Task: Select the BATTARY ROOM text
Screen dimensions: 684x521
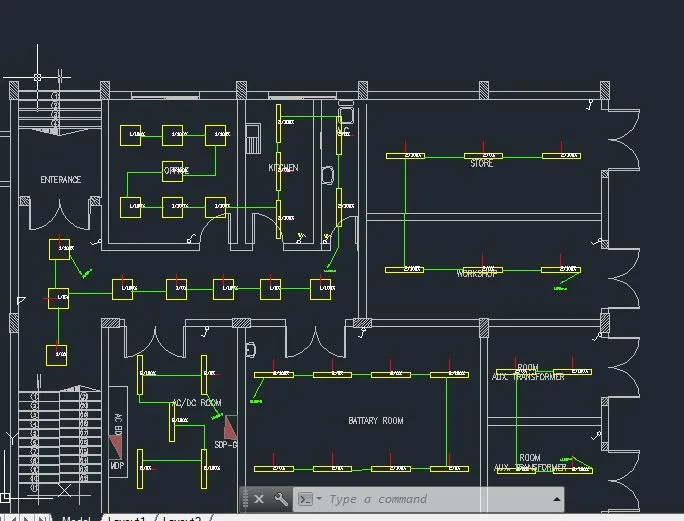Action: pyautogui.click(x=376, y=421)
